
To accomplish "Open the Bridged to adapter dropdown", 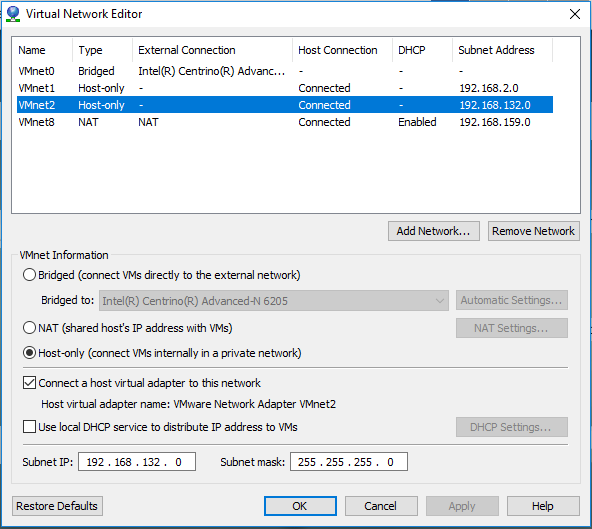I will (x=274, y=301).
